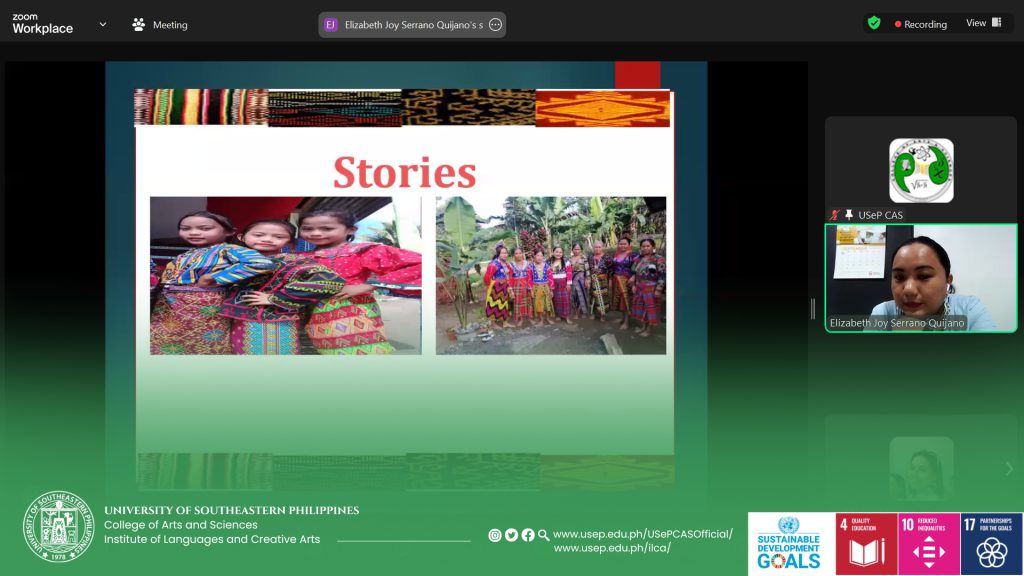This screenshot has height=576, width=1024.
Task: Click the College of Arts and Sciences text
Action: (181, 524)
